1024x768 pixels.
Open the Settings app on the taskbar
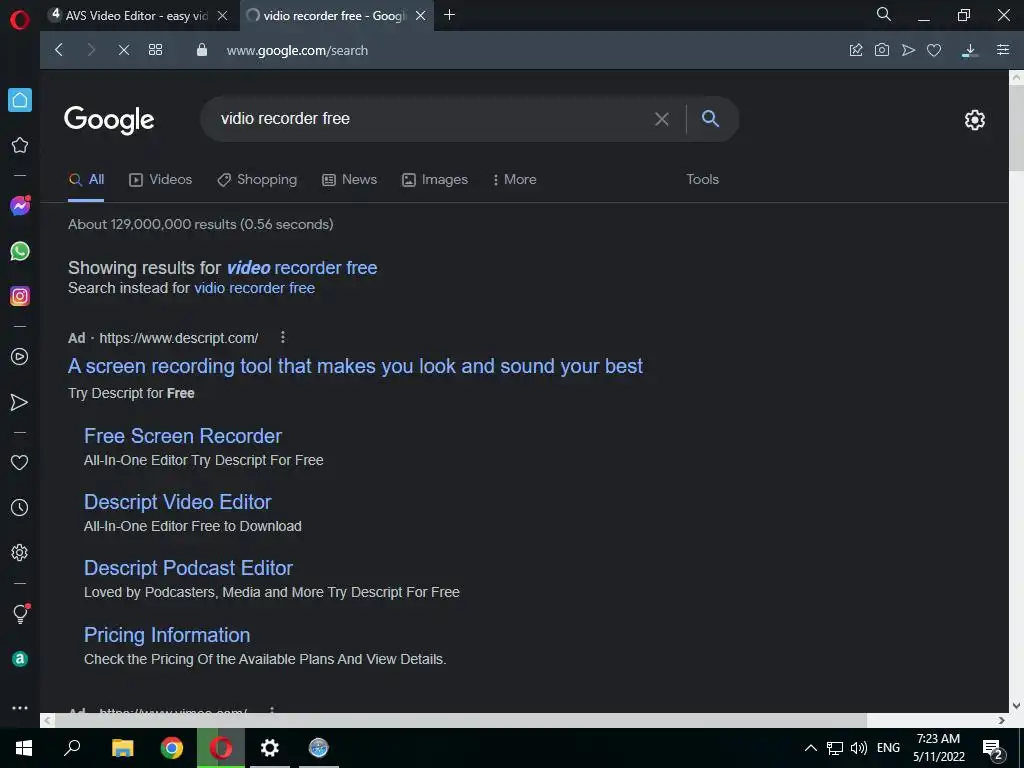click(x=270, y=748)
